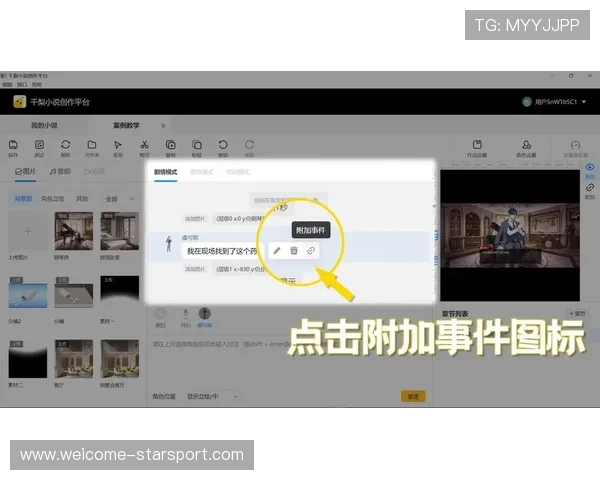Viewport: 600px width, 480px height.
Task: Select the piano room (钢琴房) thumbnail
Action: point(74,231)
